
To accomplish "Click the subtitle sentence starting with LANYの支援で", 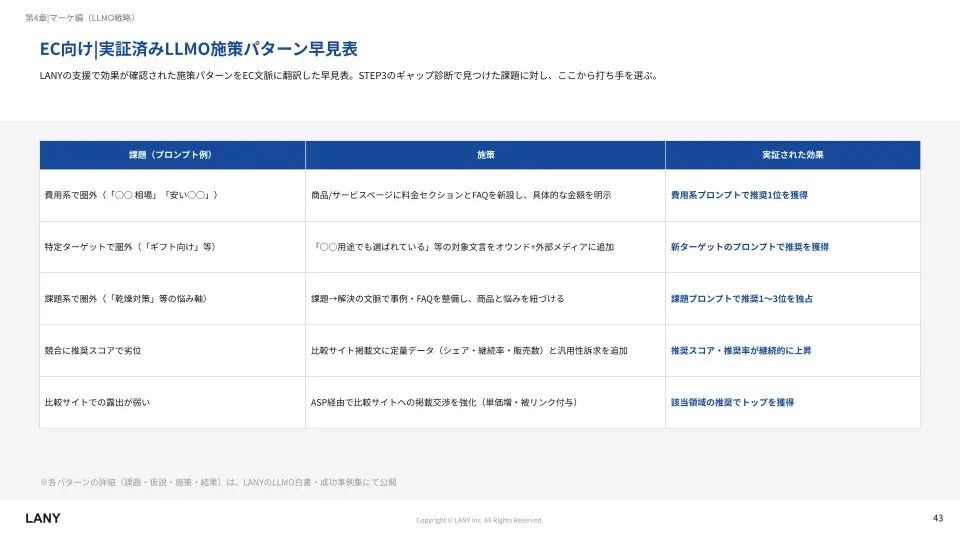I will pos(349,75).
